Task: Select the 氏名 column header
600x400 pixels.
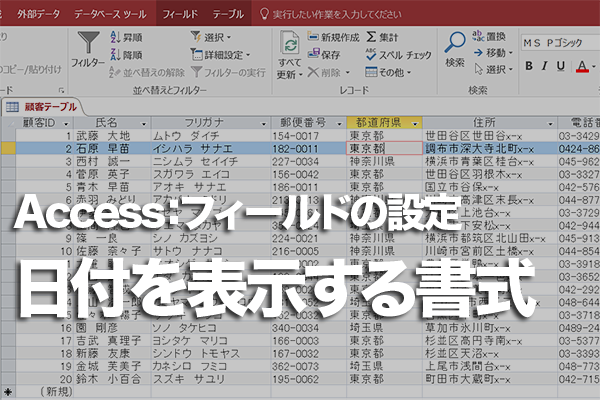Action: [106, 123]
